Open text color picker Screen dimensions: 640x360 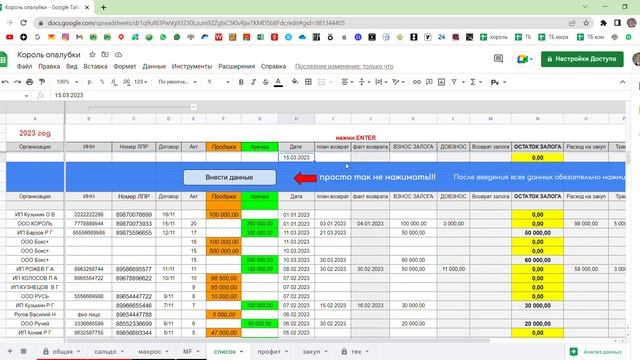pos(278,82)
